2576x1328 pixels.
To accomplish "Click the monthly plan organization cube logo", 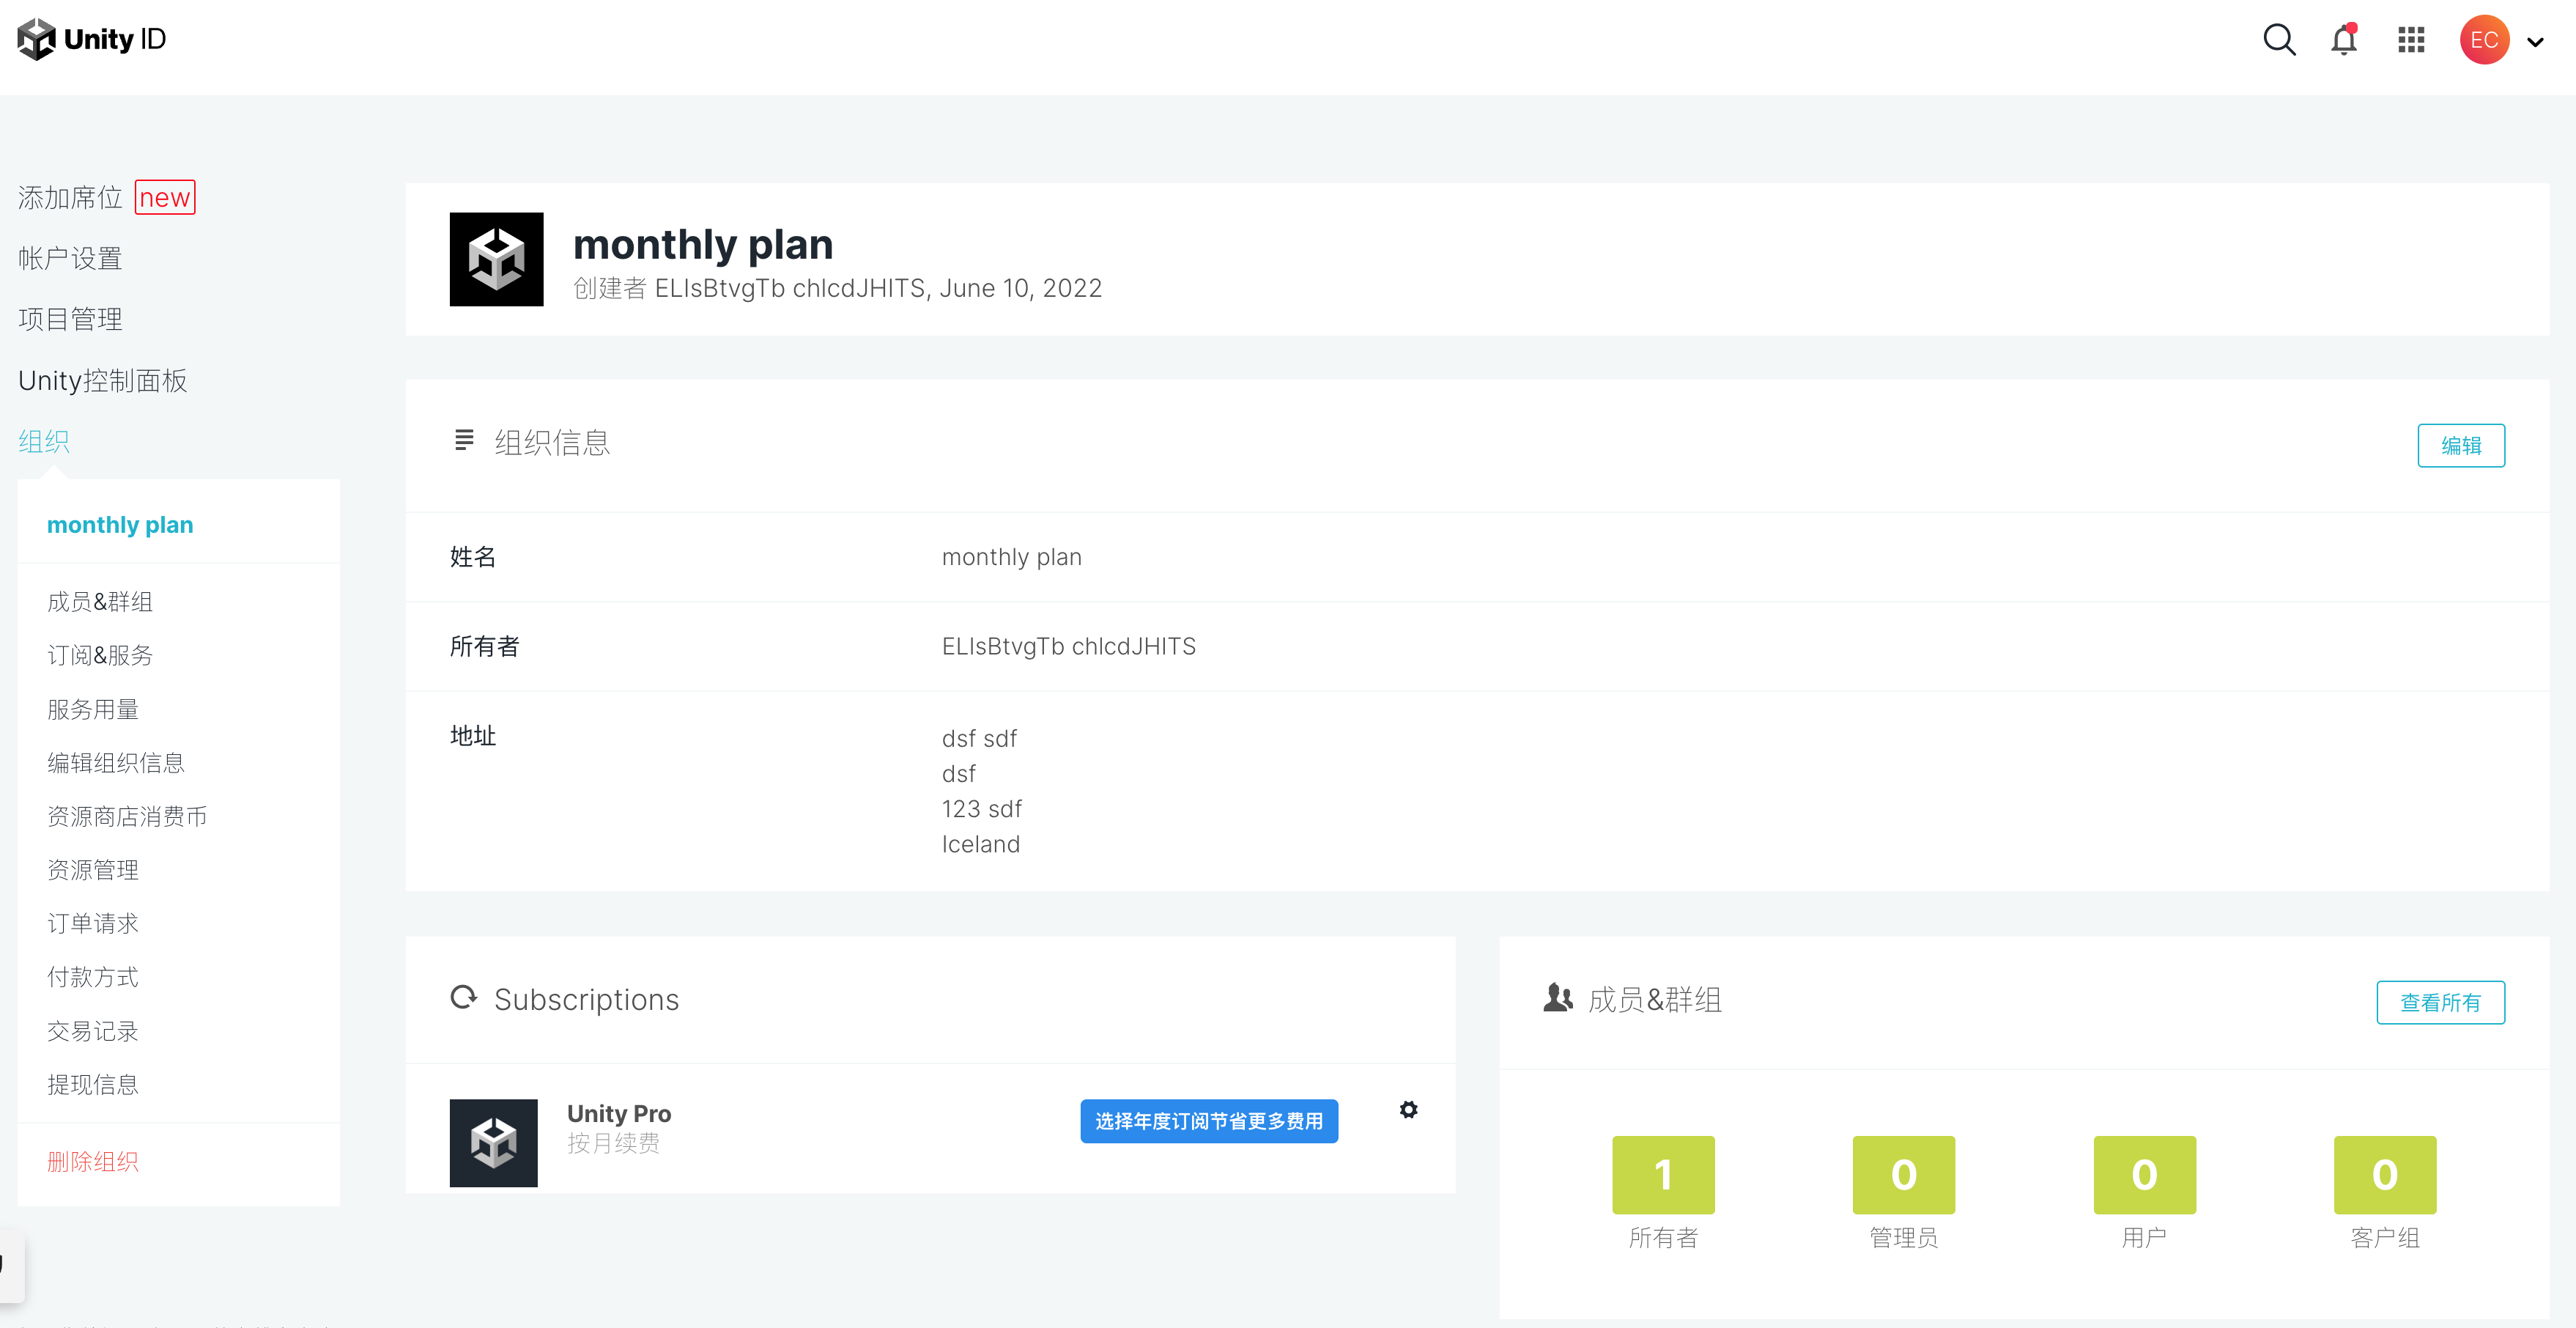I will coord(496,259).
